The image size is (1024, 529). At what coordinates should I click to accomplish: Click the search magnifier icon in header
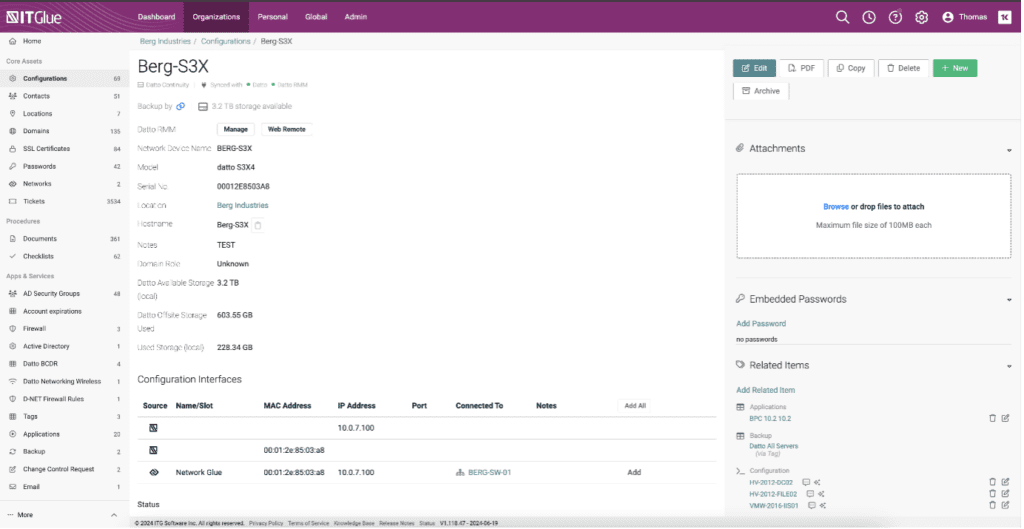tap(842, 17)
